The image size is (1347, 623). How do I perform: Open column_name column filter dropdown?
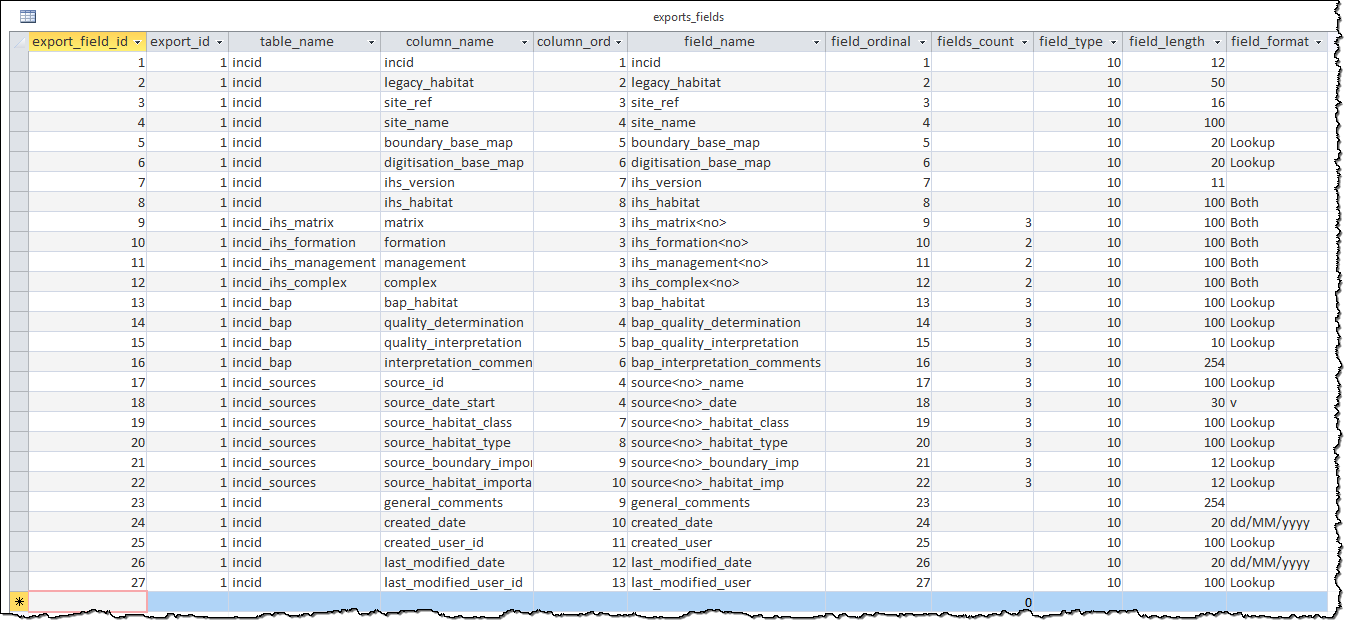(x=524, y=42)
